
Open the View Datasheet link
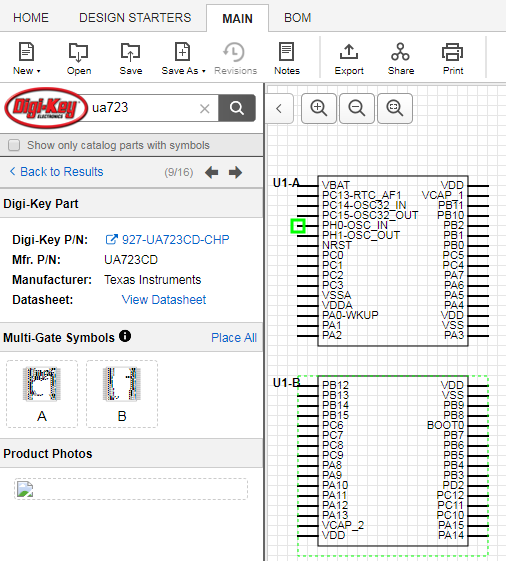point(164,299)
